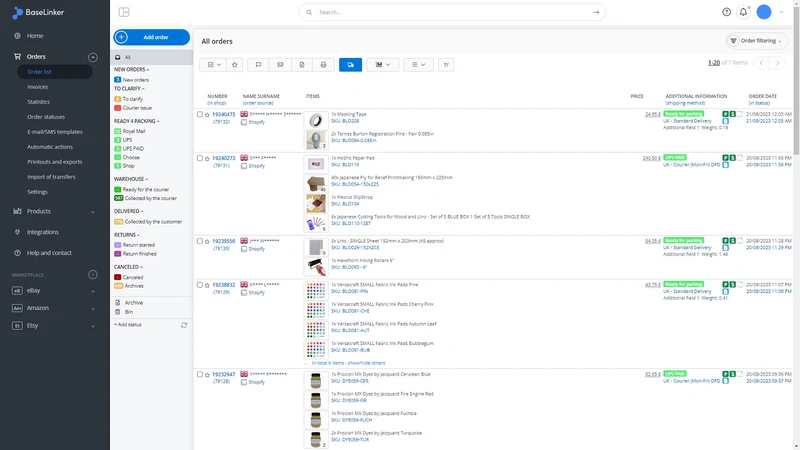Screen dimensions: 800x450
Task: Click the document invoice toolbar button
Action: (302, 65)
